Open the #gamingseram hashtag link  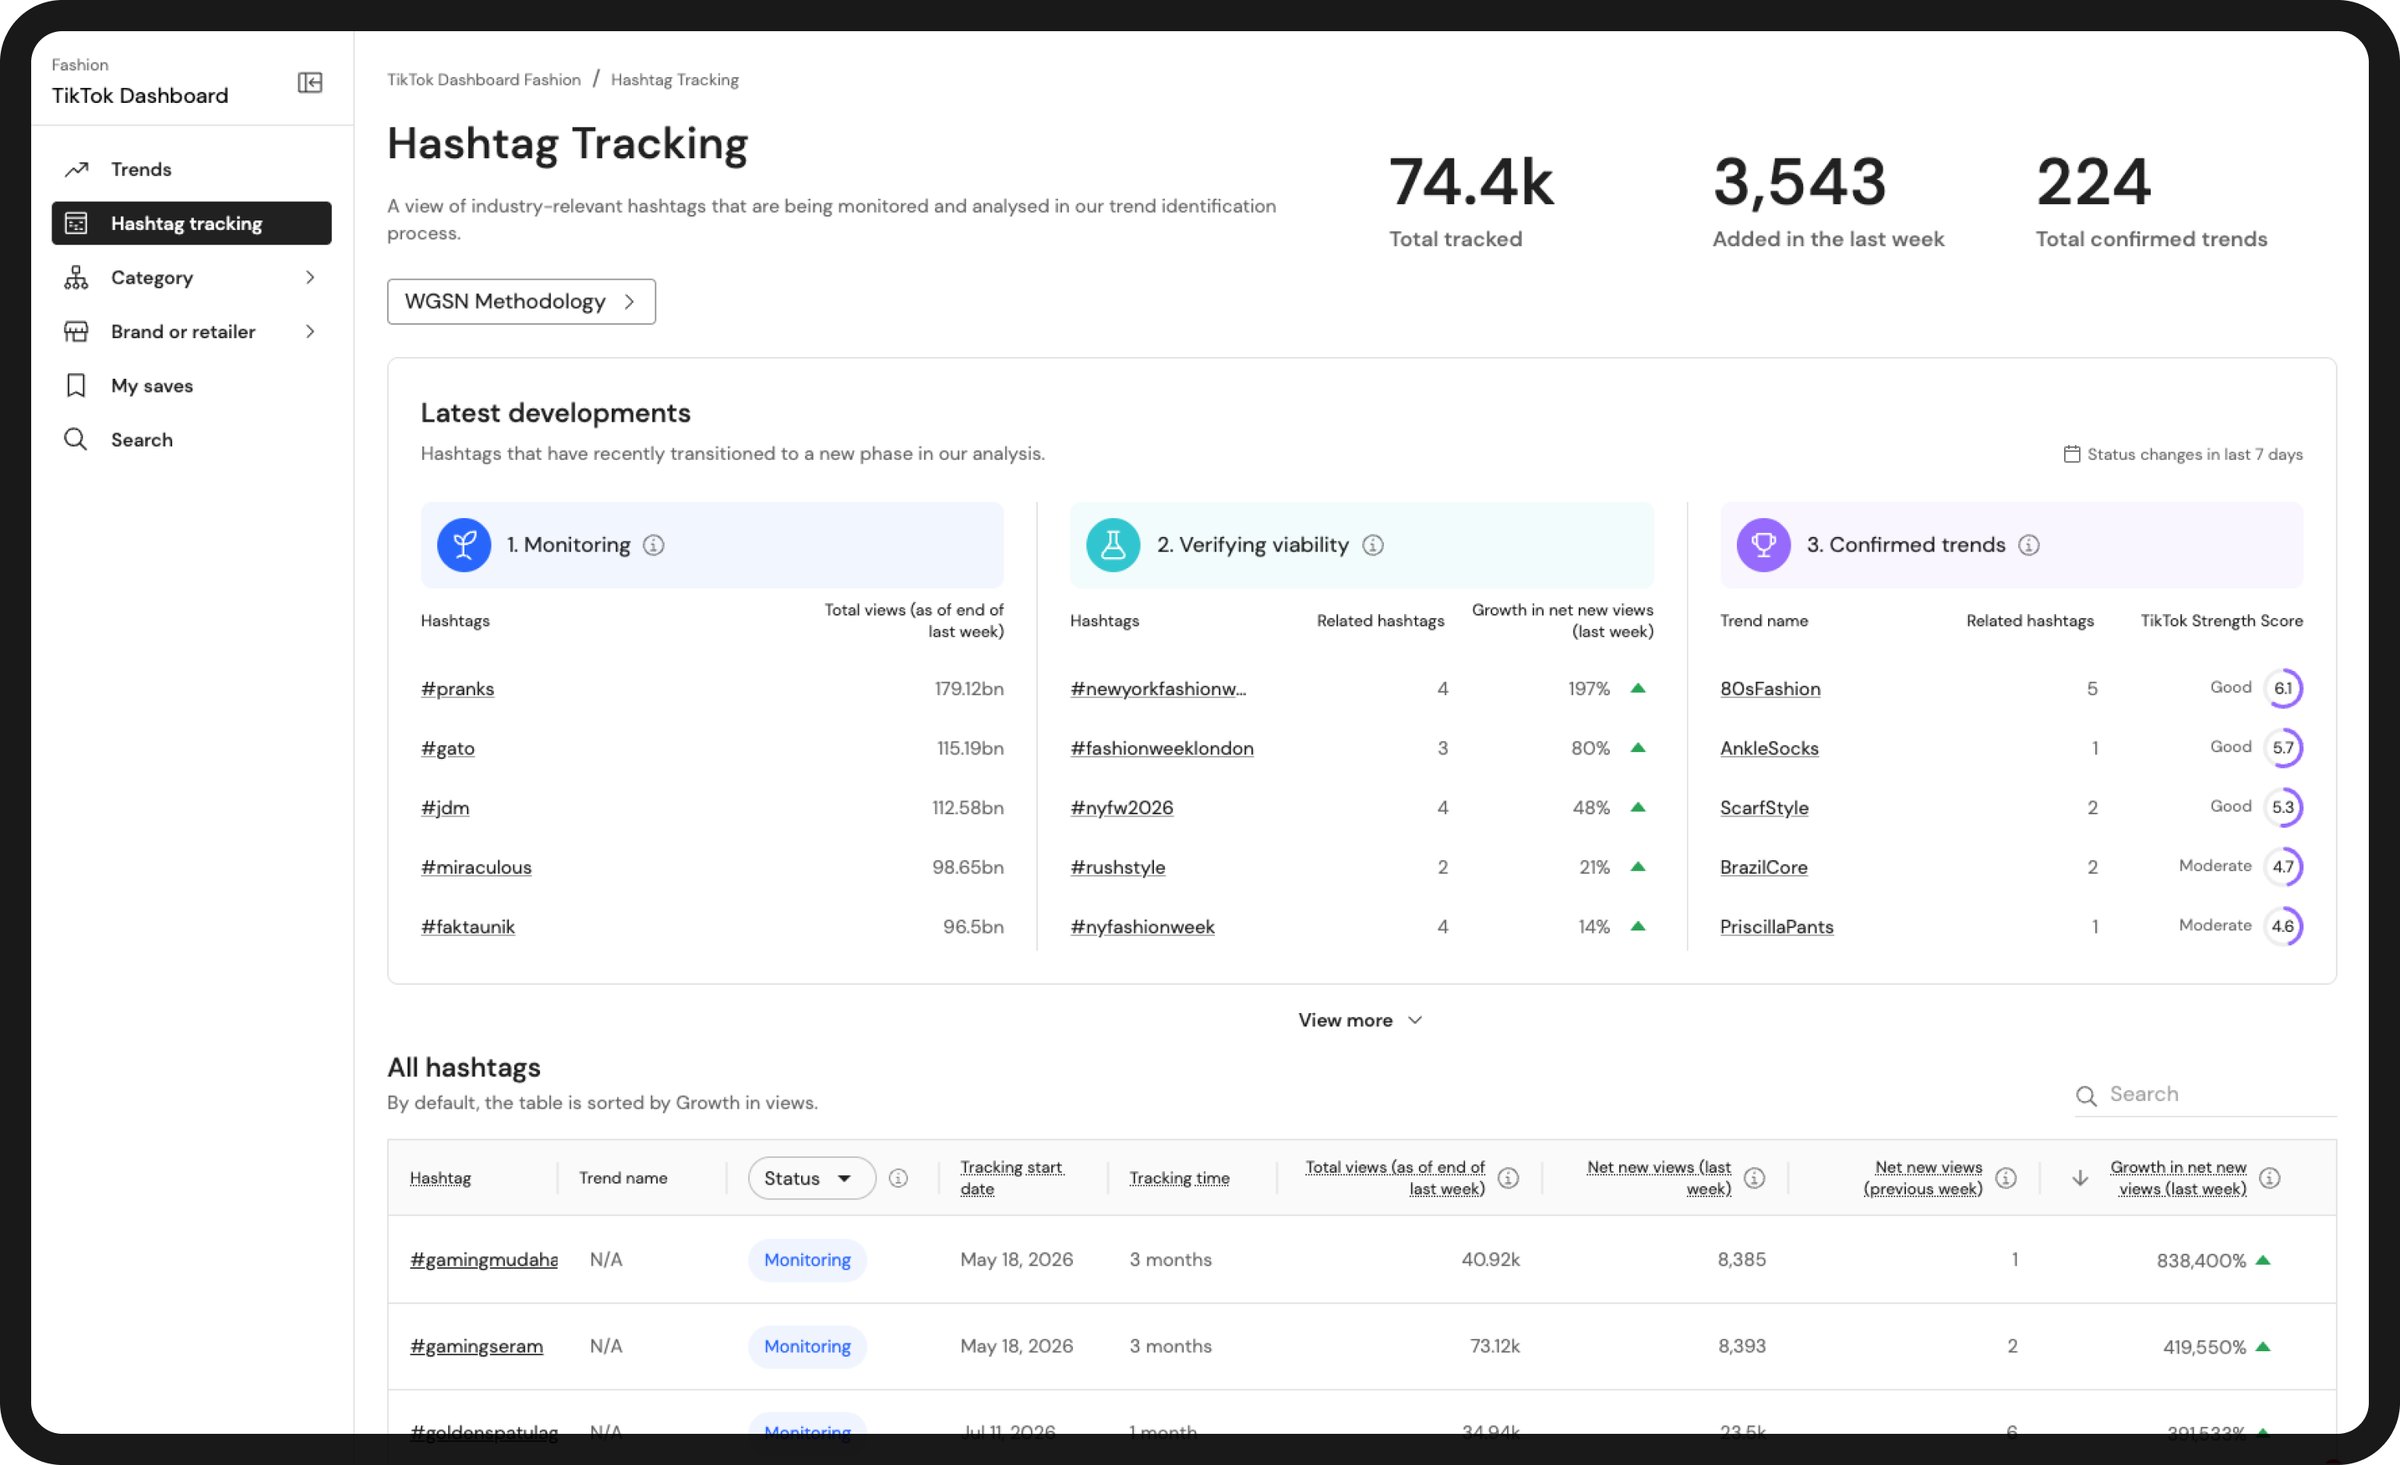(x=476, y=1346)
